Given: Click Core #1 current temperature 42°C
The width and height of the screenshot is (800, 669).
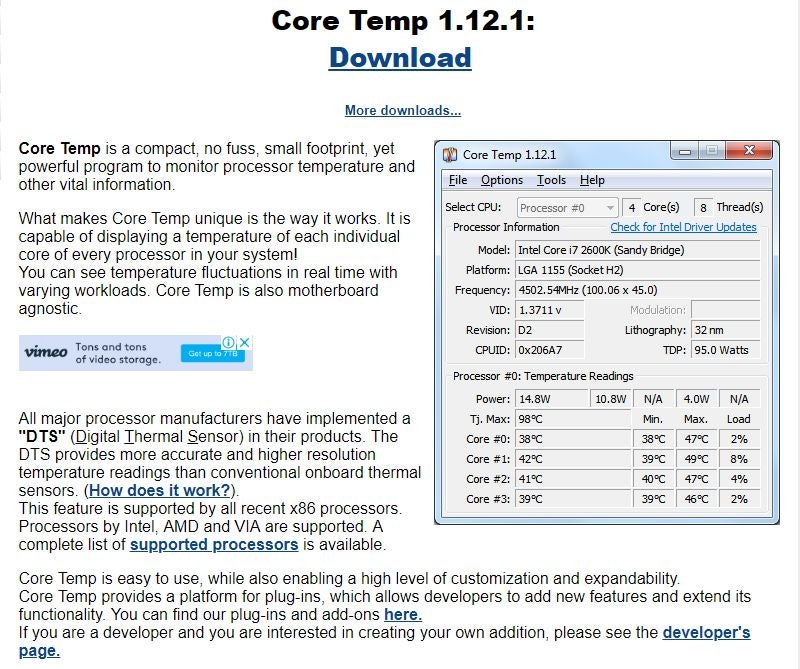Looking at the screenshot, I should point(573,459).
